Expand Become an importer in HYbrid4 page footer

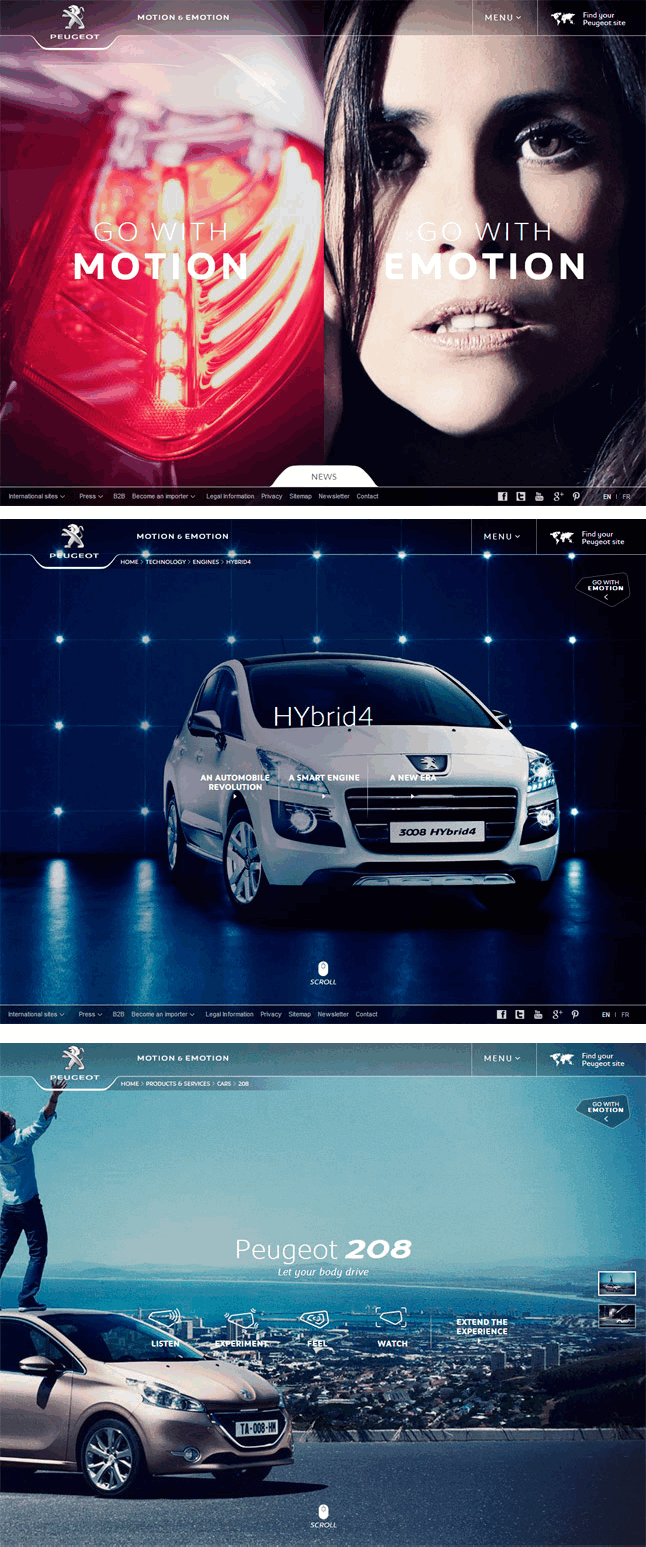(x=163, y=1014)
